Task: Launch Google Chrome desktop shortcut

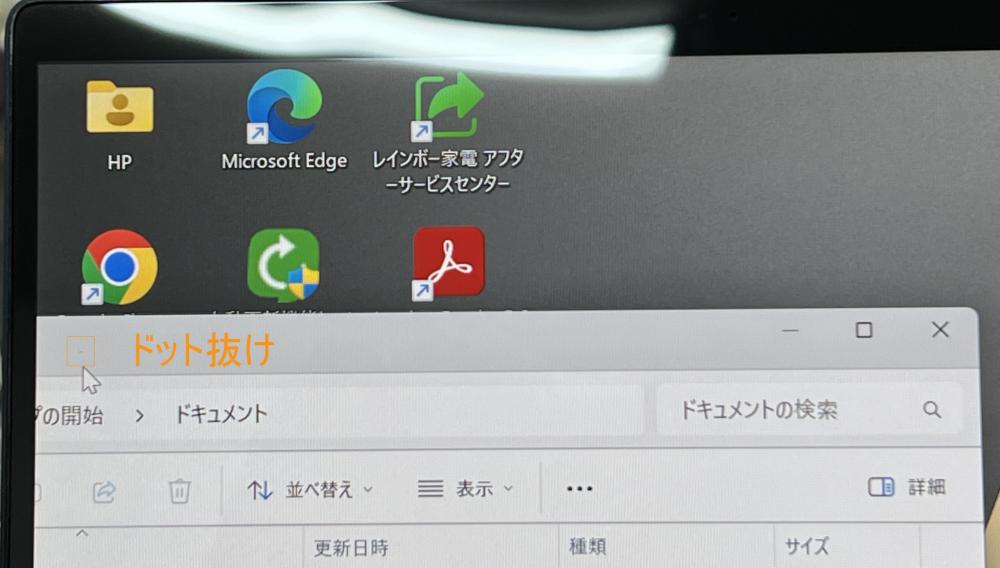Action: [x=119, y=268]
